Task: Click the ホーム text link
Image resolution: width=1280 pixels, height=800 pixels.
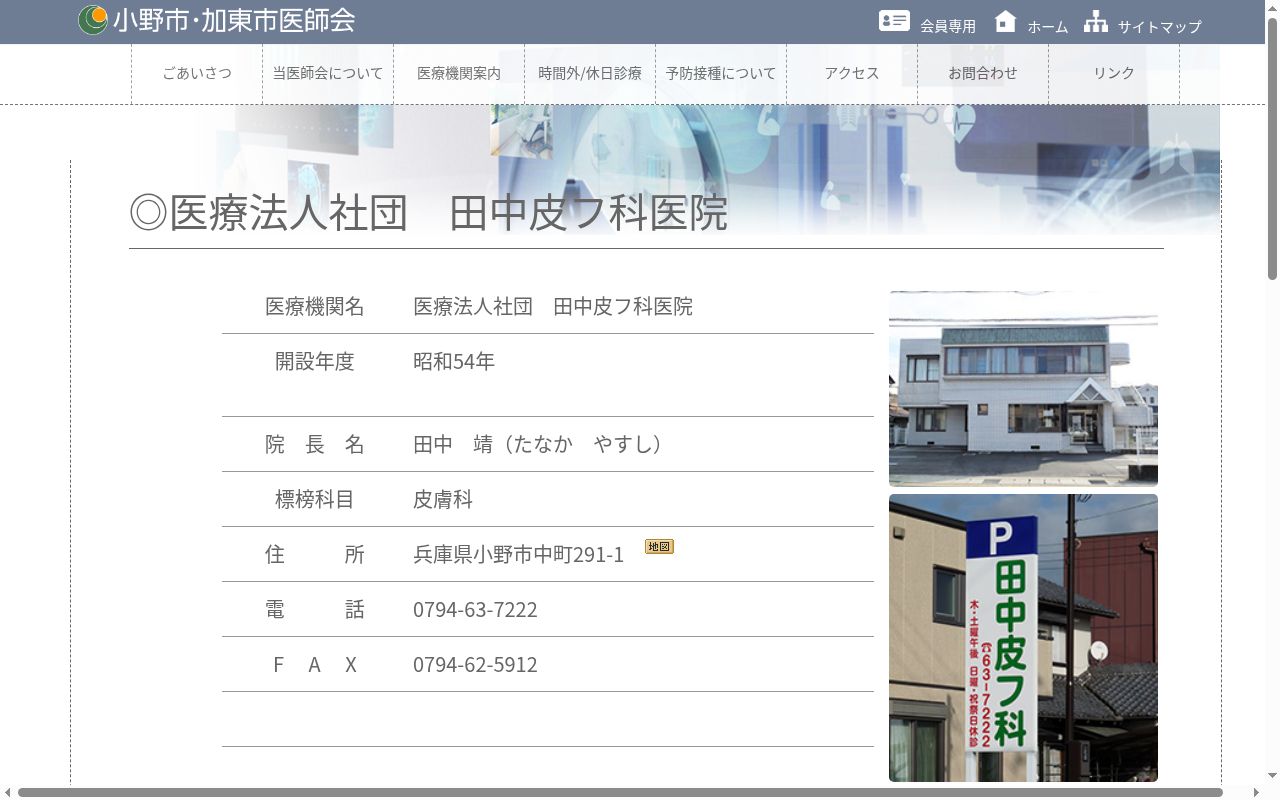Action: (1048, 27)
